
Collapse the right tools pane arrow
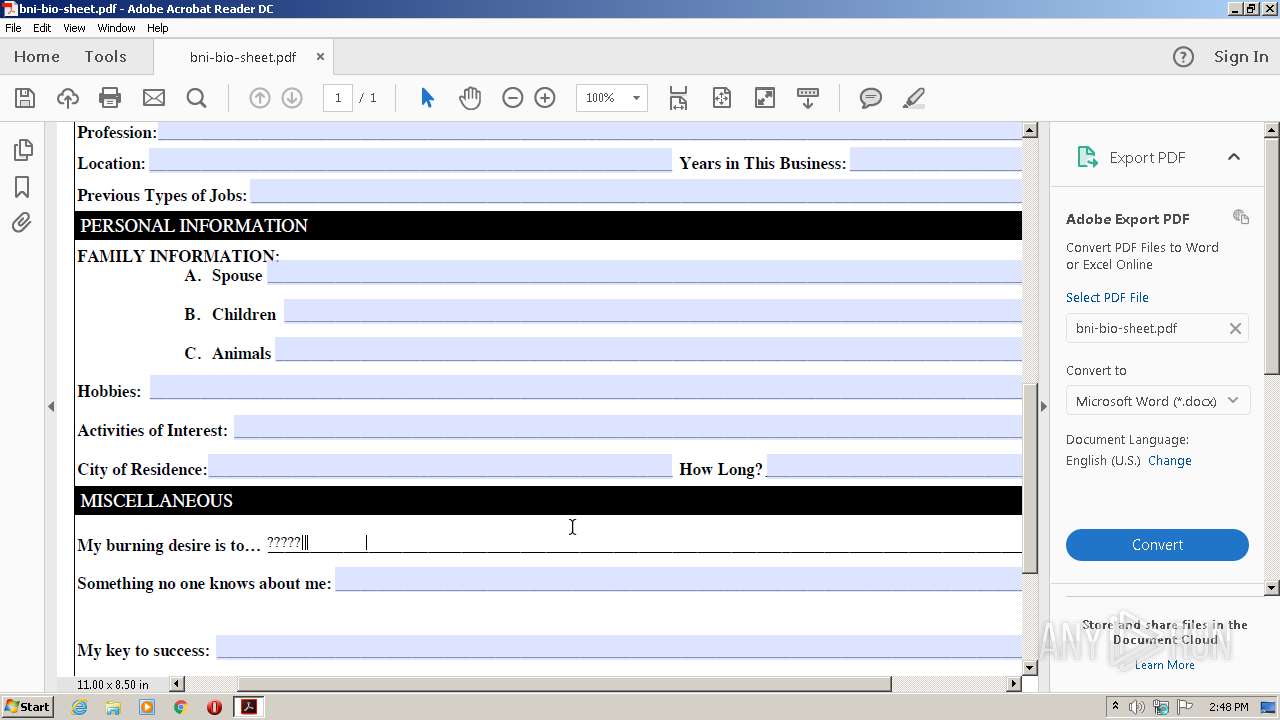click(1043, 406)
